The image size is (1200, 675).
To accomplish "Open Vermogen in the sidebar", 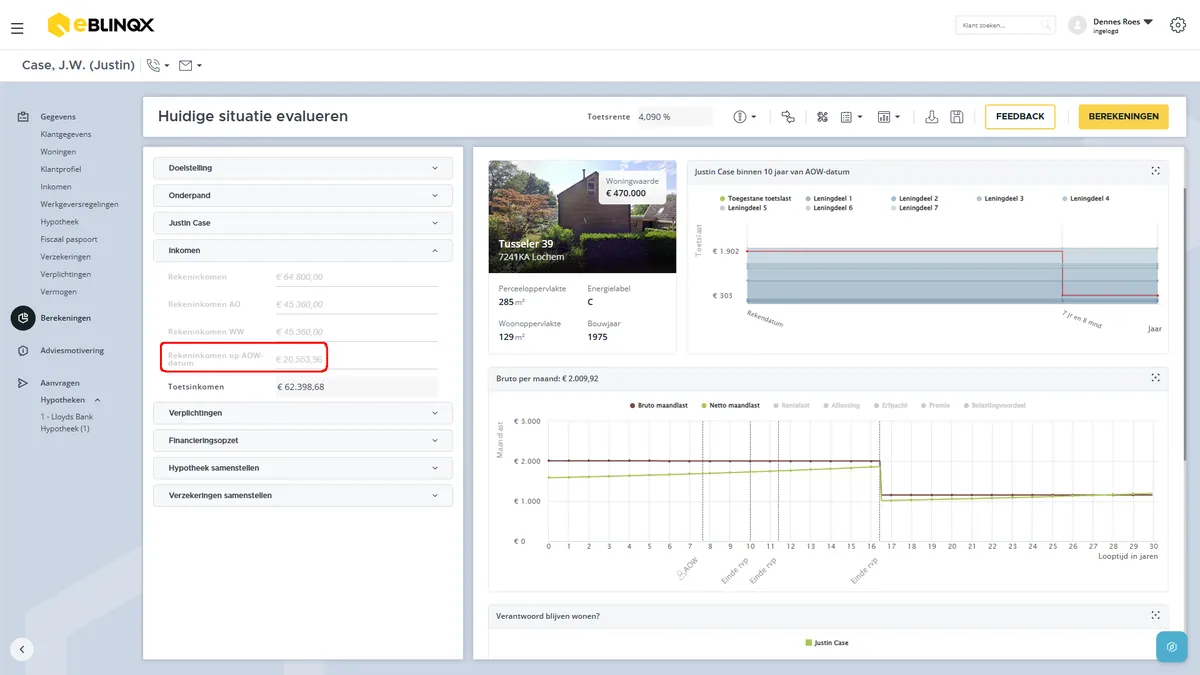I will pos(58,292).
